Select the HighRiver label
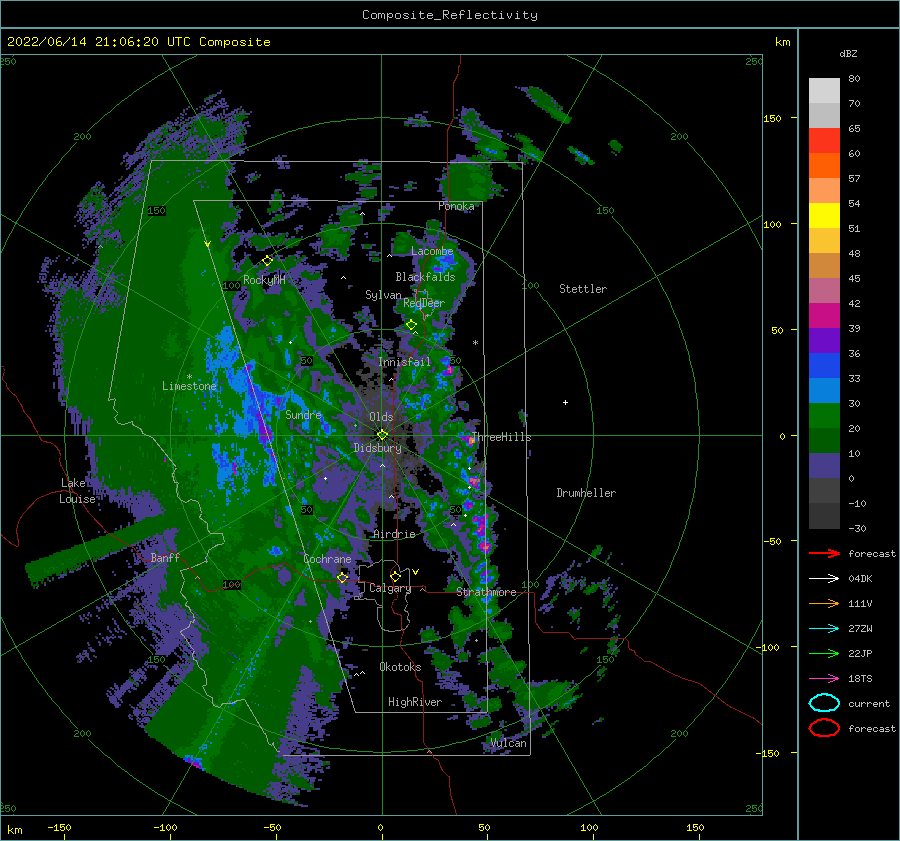900x841 pixels. [x=415, y=702]
